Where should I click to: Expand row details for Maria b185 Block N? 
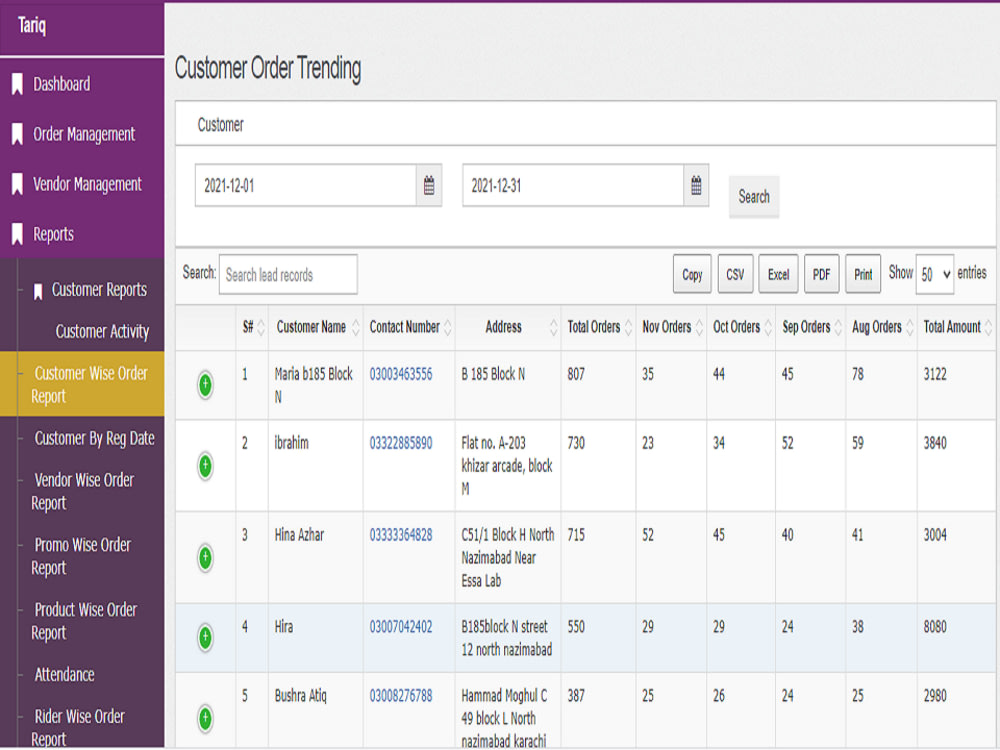[x=205, y=385]
